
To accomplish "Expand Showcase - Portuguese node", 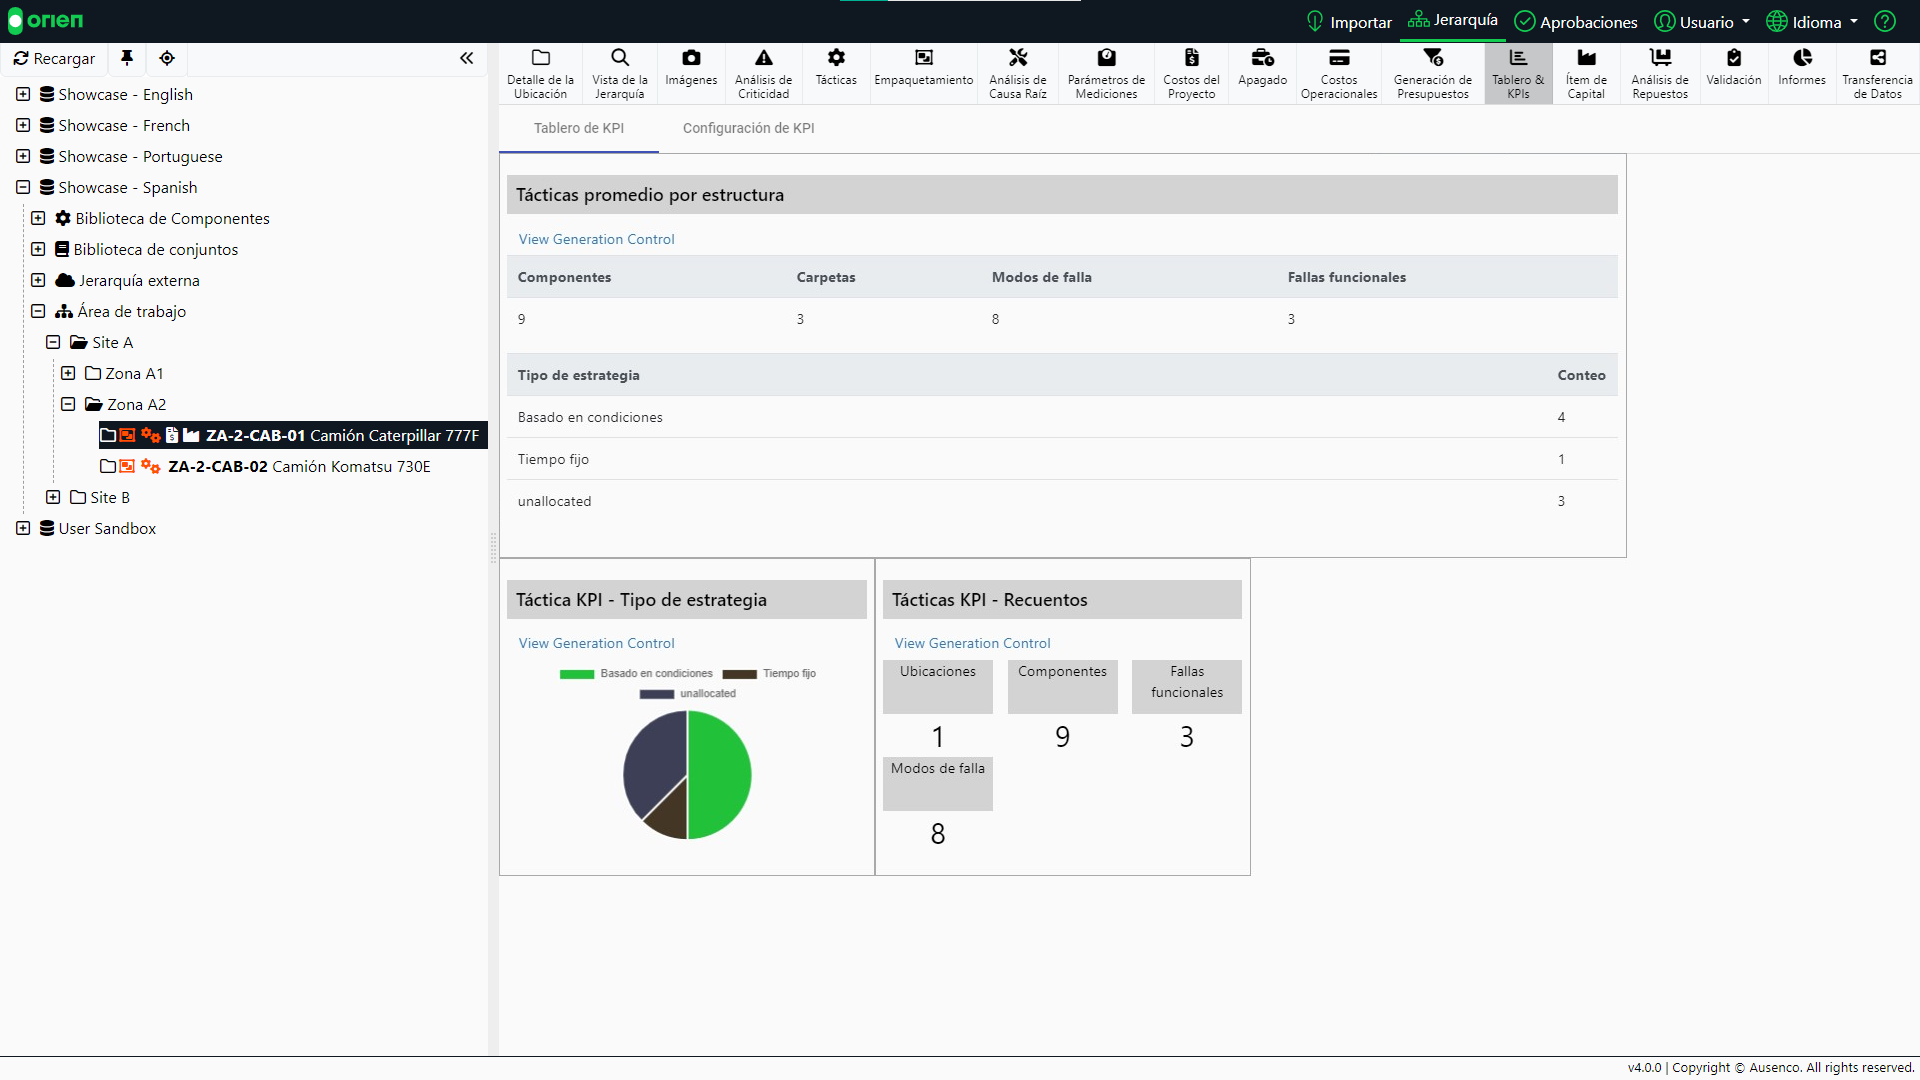I will tap(23, 156).
